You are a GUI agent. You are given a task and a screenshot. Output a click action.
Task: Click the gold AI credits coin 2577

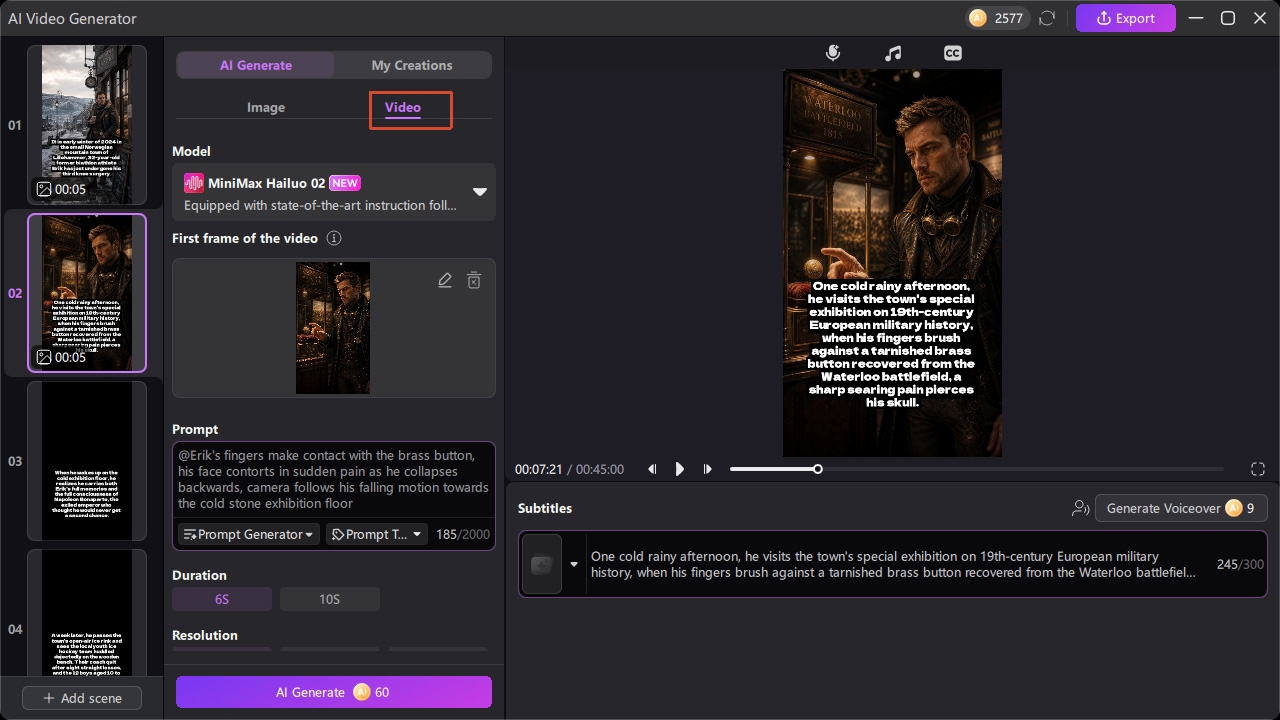tap(977, 18)
